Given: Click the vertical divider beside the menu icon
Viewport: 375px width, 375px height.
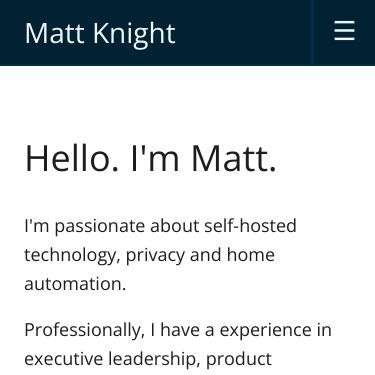Looking at the screenshot, I should [x=313, y=32].
